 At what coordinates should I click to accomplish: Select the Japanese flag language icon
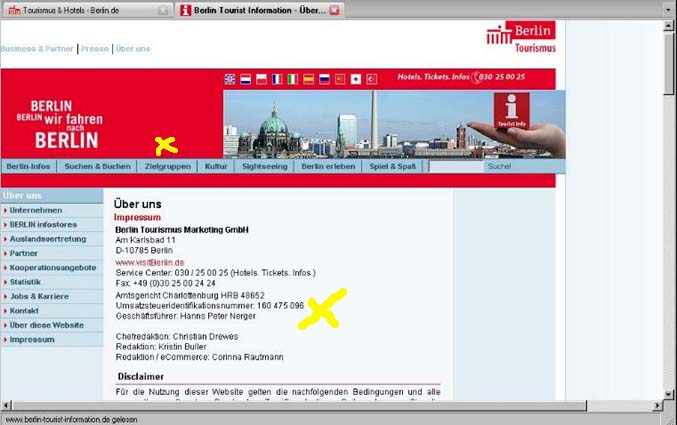355,78
